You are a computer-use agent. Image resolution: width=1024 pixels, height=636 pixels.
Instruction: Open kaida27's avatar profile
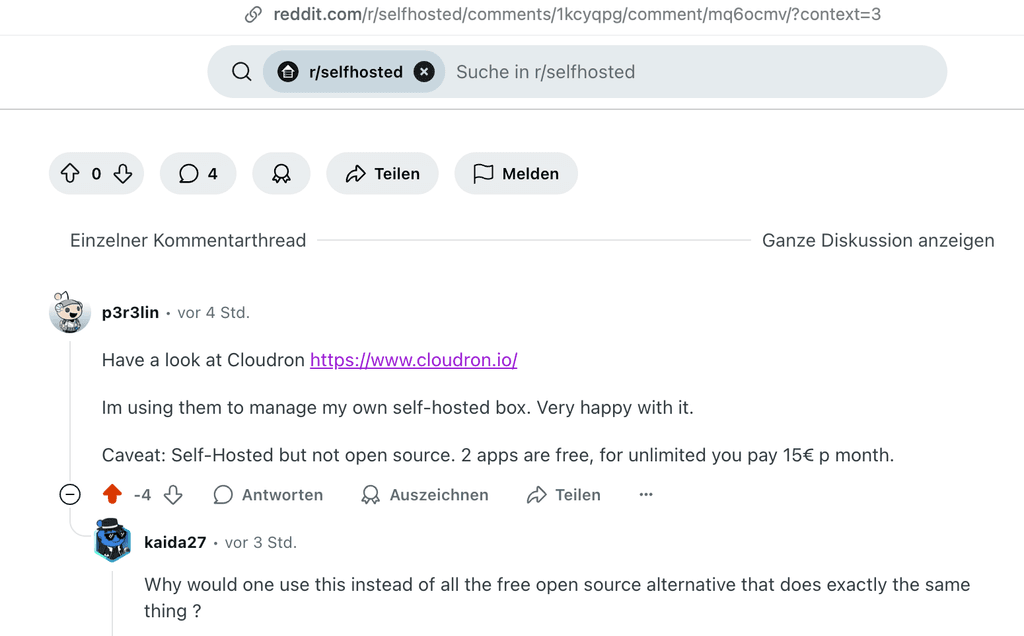(113, 540)
